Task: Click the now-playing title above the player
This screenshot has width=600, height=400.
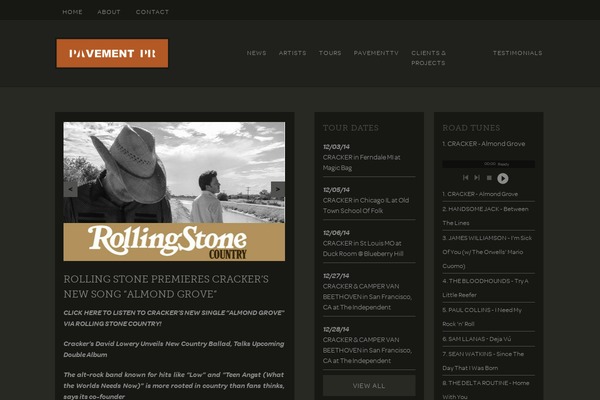Action: (x=484, y=144)
